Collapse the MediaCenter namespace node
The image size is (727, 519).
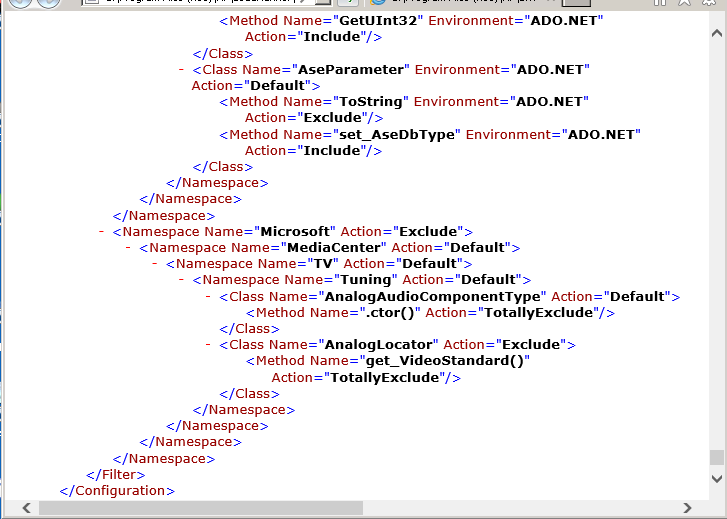(x=128, y=248)
